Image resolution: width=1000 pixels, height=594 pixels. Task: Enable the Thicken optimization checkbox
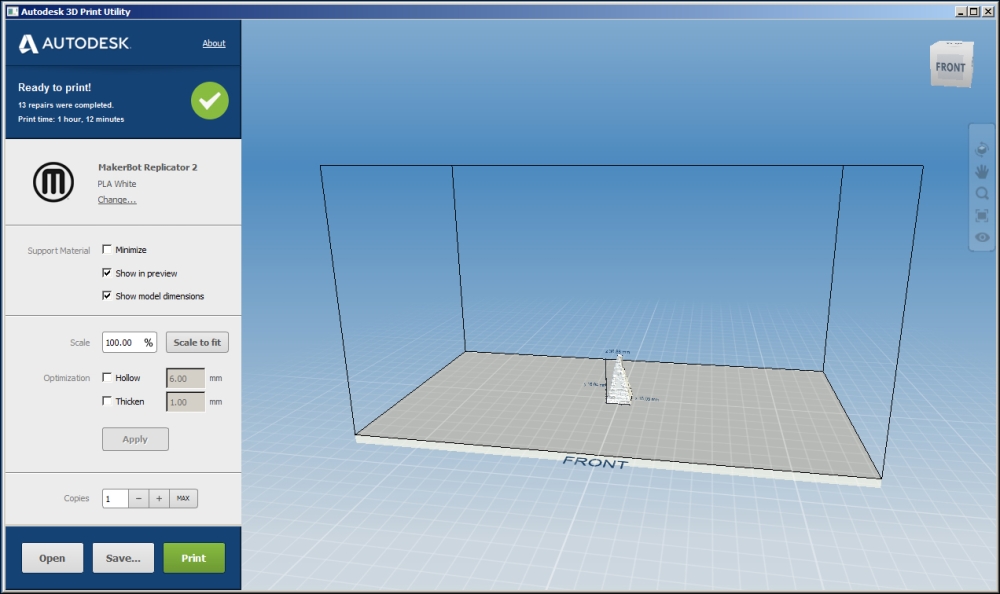[x=107, y=401]
